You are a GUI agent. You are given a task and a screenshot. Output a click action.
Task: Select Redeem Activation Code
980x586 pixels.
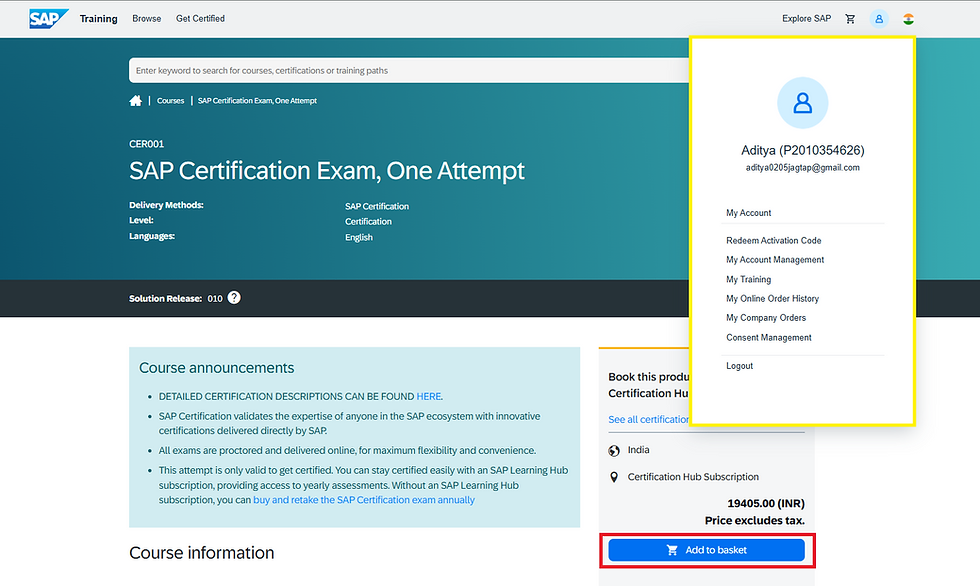click(x=774, y=241)
